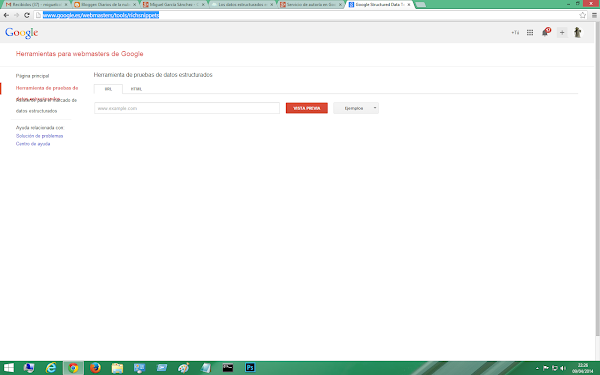Switch to the Gmail Recibidos tab
The width and height of the screenshot is (600, 375).
(35, 5)
